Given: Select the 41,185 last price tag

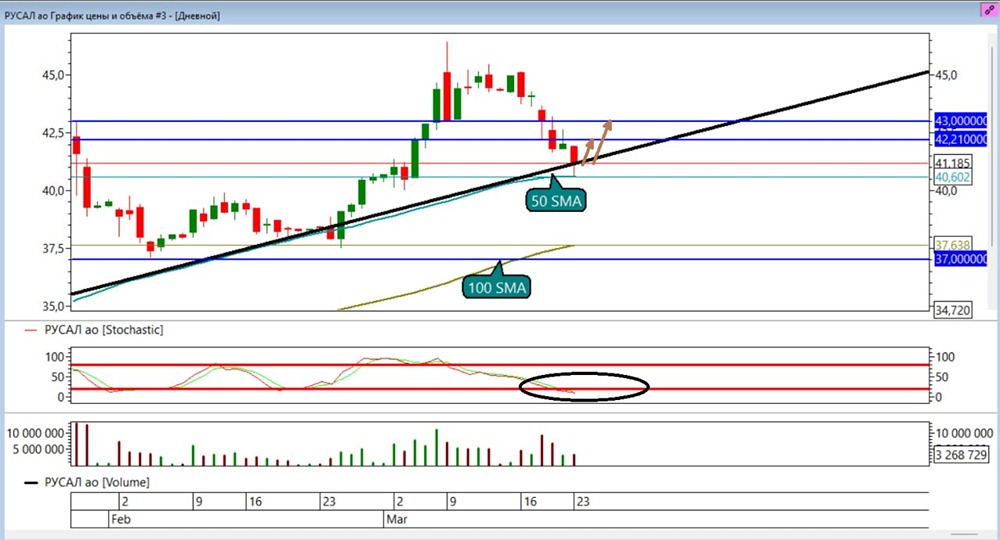Looking at the screenshot, I should point(953,163).
